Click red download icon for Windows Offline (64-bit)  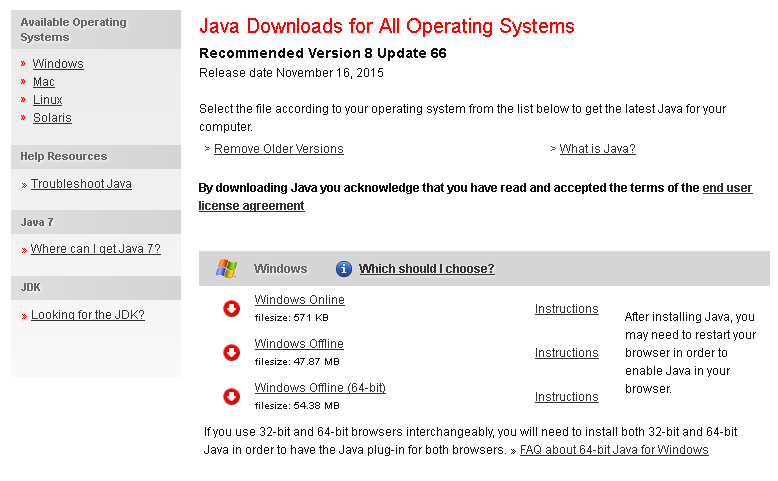(231, 397)
